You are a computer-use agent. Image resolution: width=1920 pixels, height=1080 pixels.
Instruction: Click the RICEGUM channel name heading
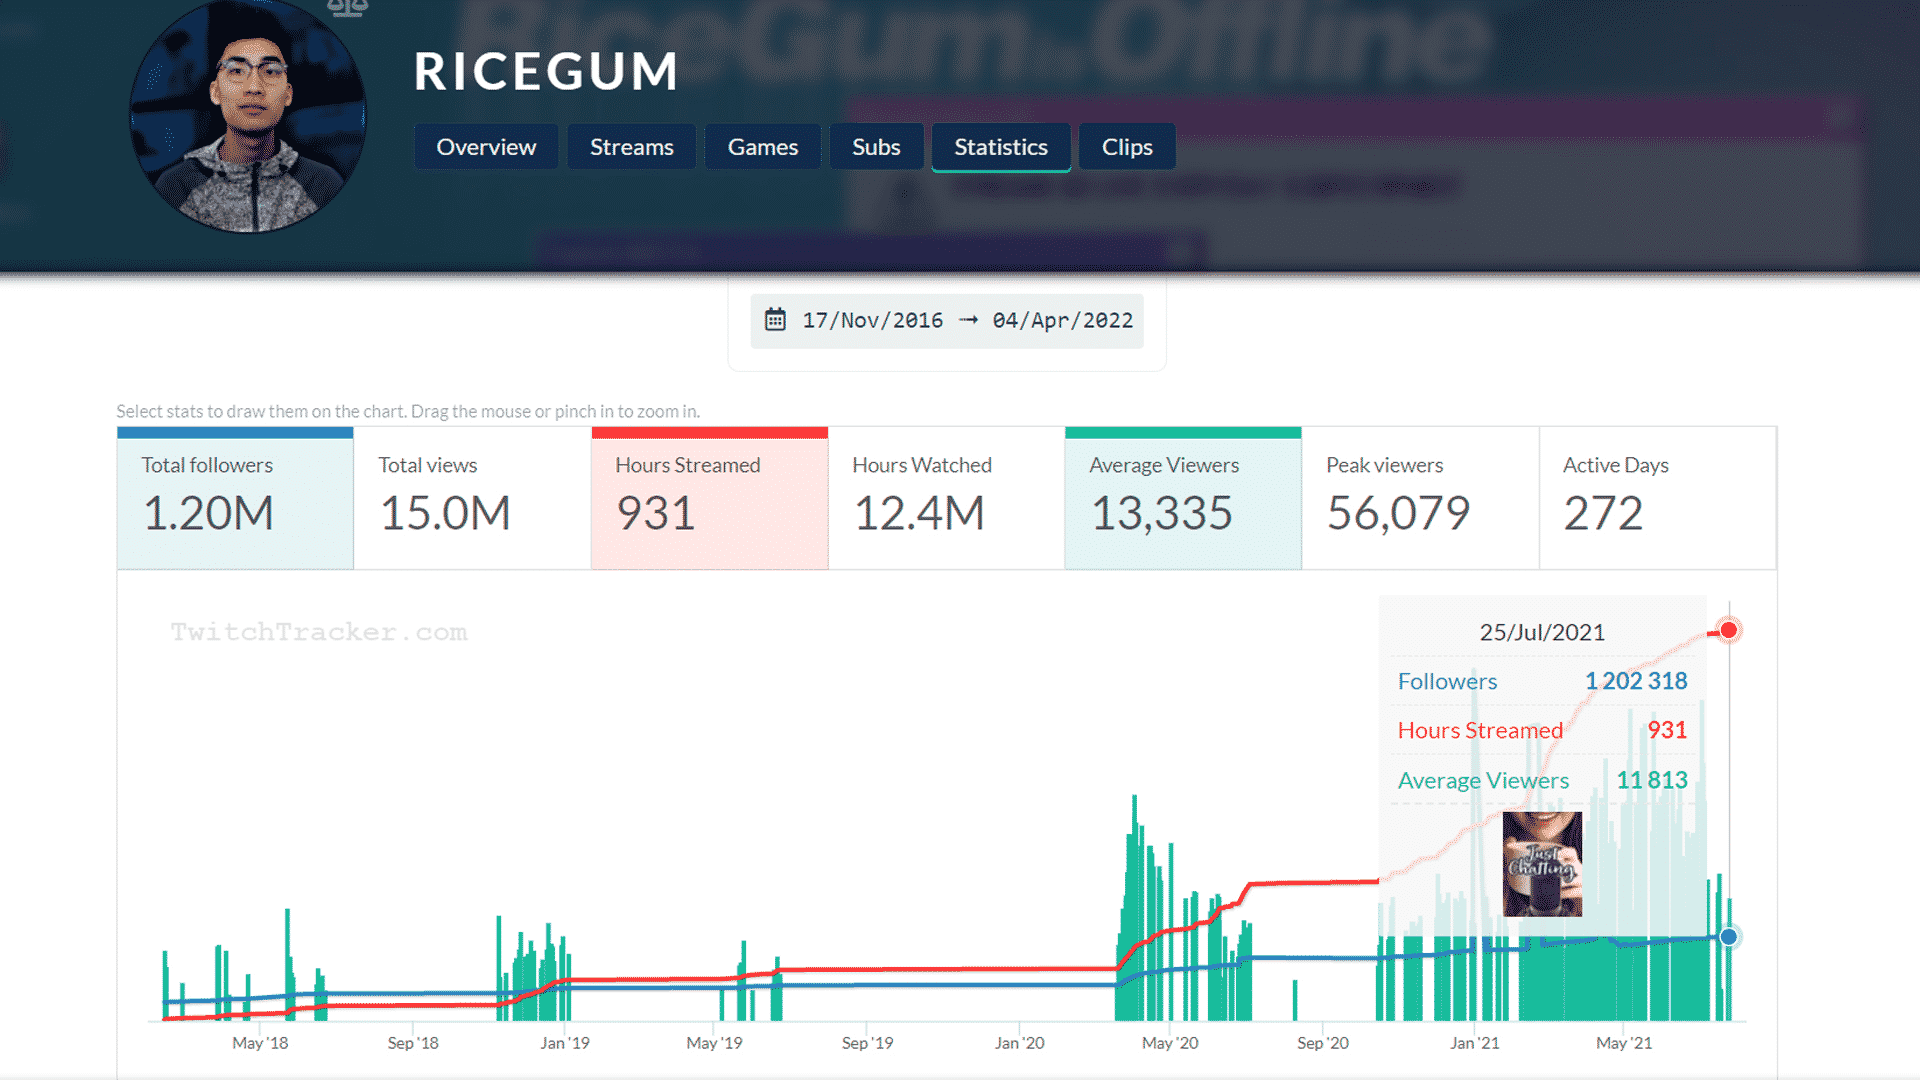pyautogui.click(x=546, y=72)
